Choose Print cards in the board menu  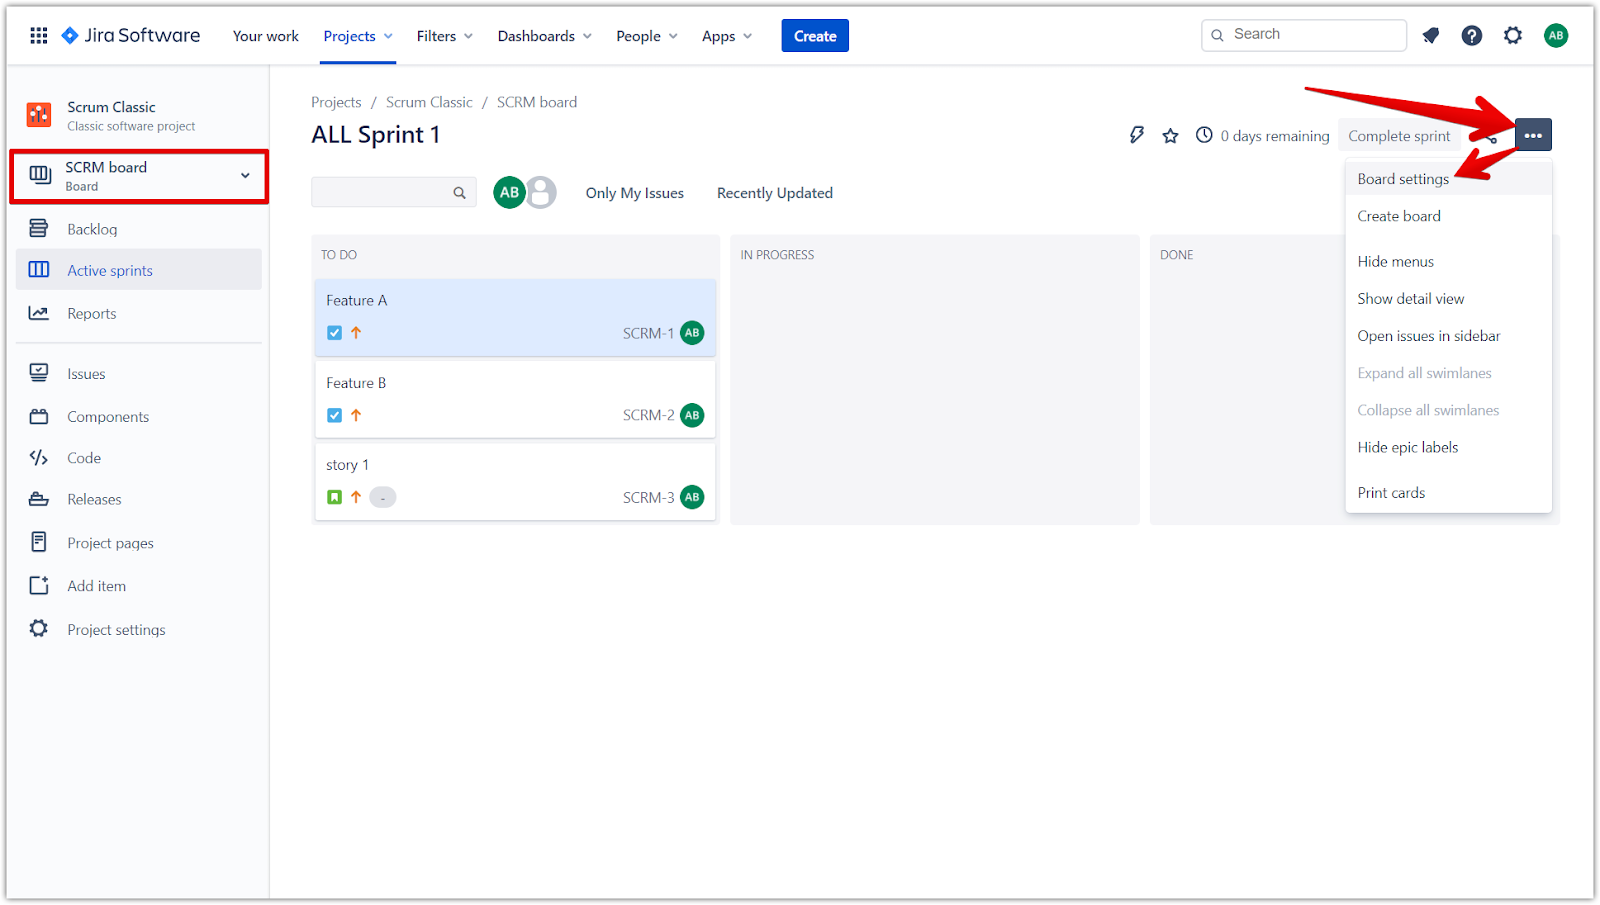[x=1391, y=493]
